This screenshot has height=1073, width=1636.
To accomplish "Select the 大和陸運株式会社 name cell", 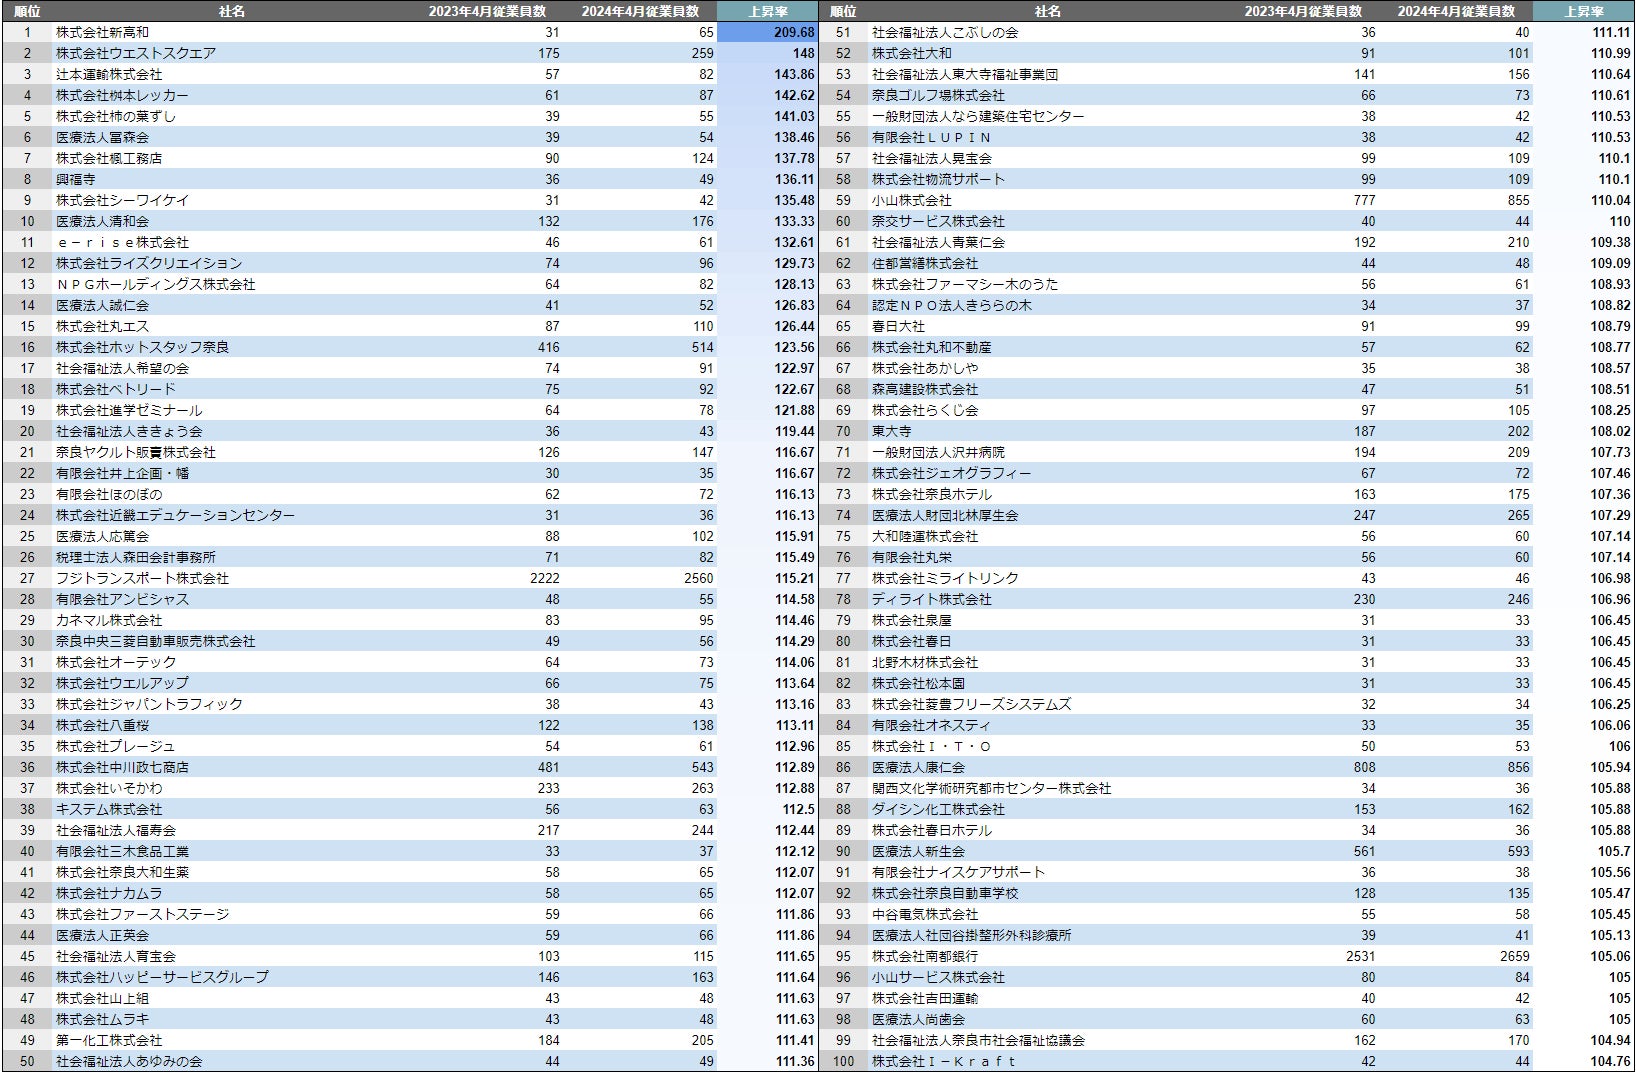I will [925, 536].
